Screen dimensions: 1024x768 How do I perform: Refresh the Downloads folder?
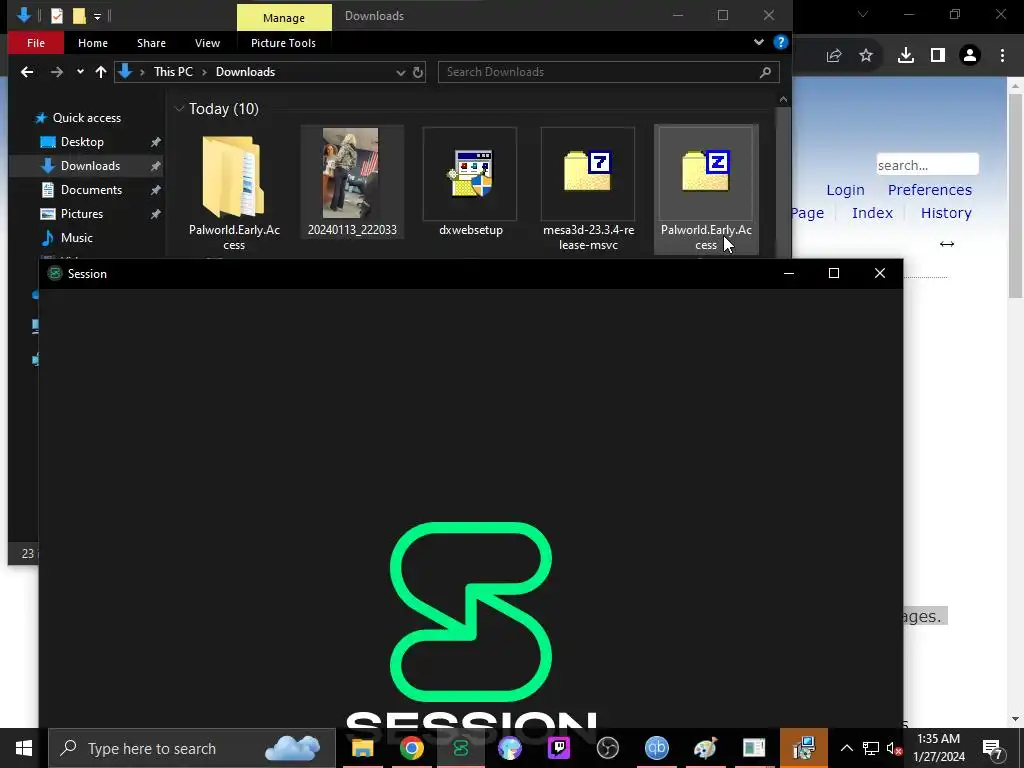point(418,72)
